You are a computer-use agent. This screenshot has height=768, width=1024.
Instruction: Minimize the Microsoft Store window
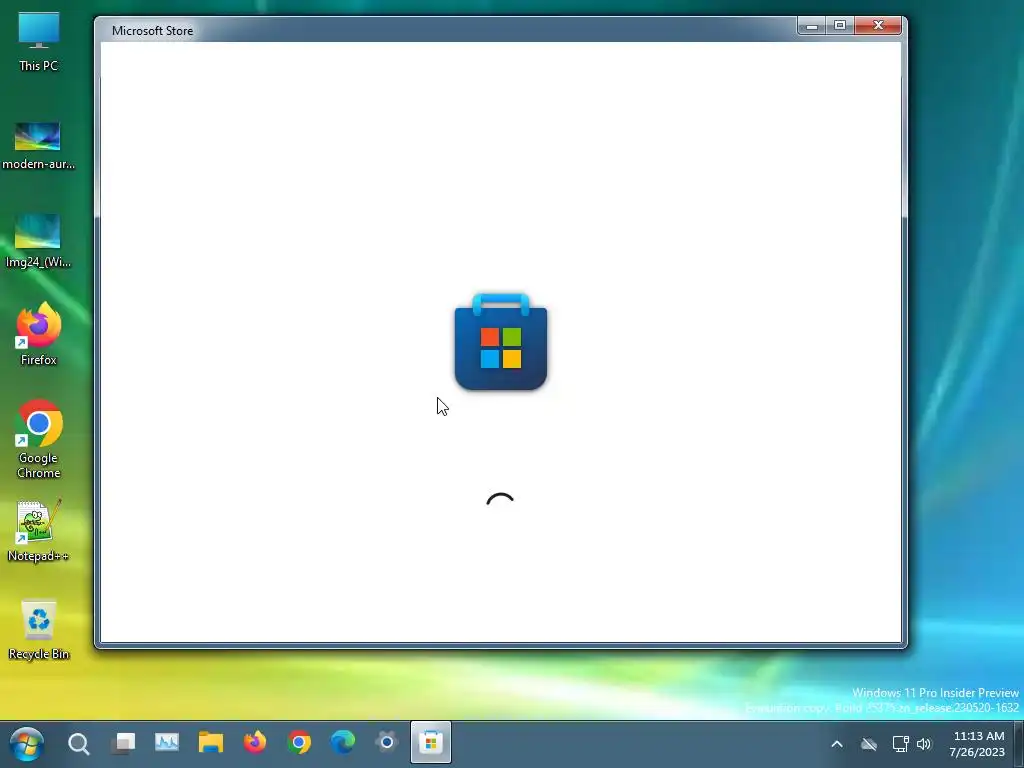[x=812, y=26]
